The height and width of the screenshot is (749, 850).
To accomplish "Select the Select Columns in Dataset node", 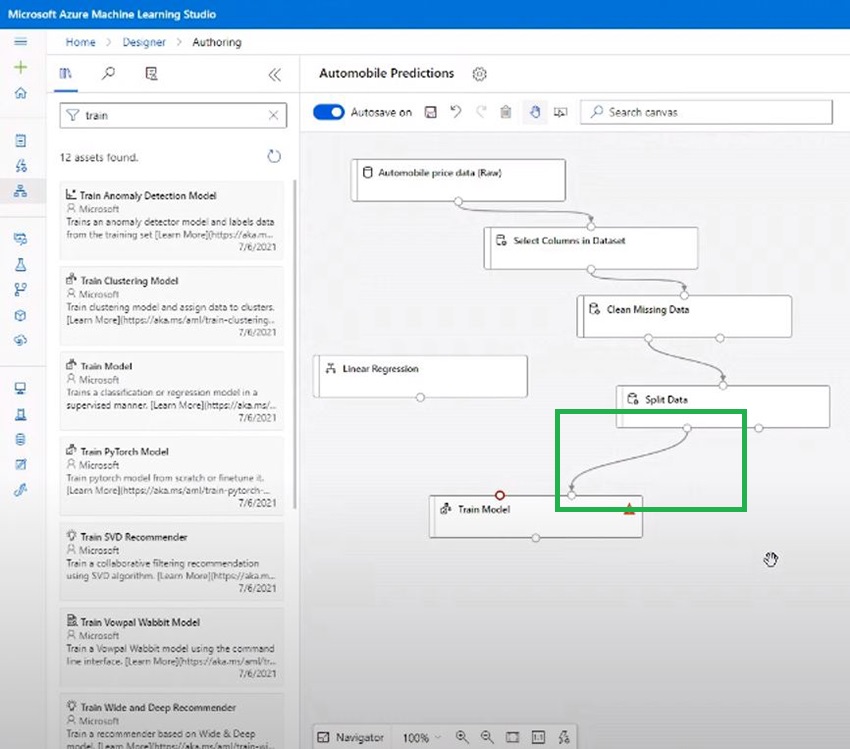I will [x=591, y=248].
